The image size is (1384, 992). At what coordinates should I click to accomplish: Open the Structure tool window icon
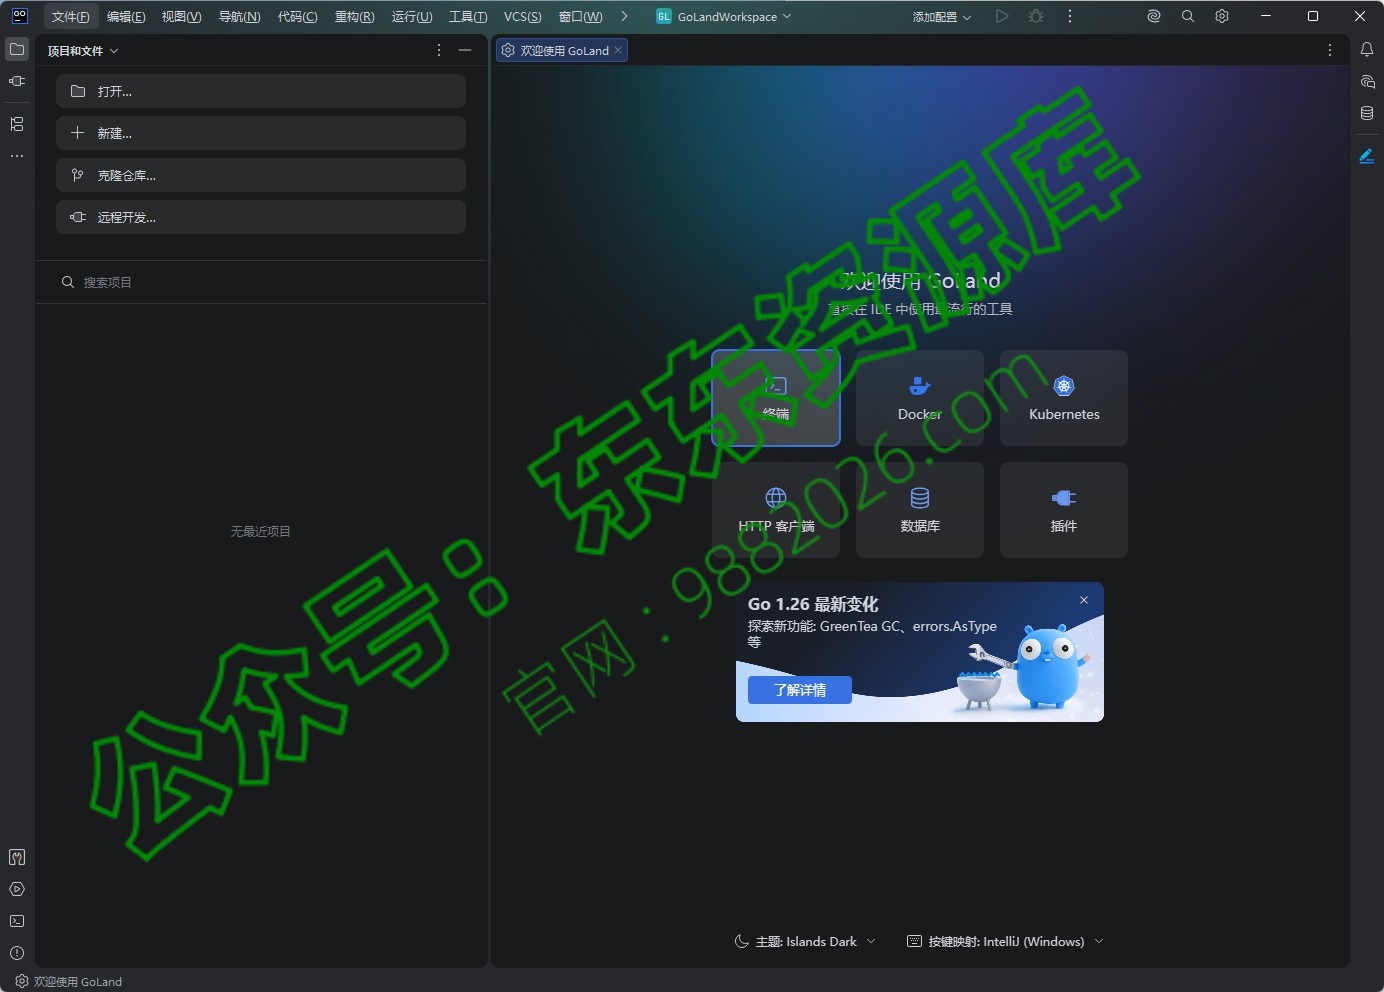[17, 124]
